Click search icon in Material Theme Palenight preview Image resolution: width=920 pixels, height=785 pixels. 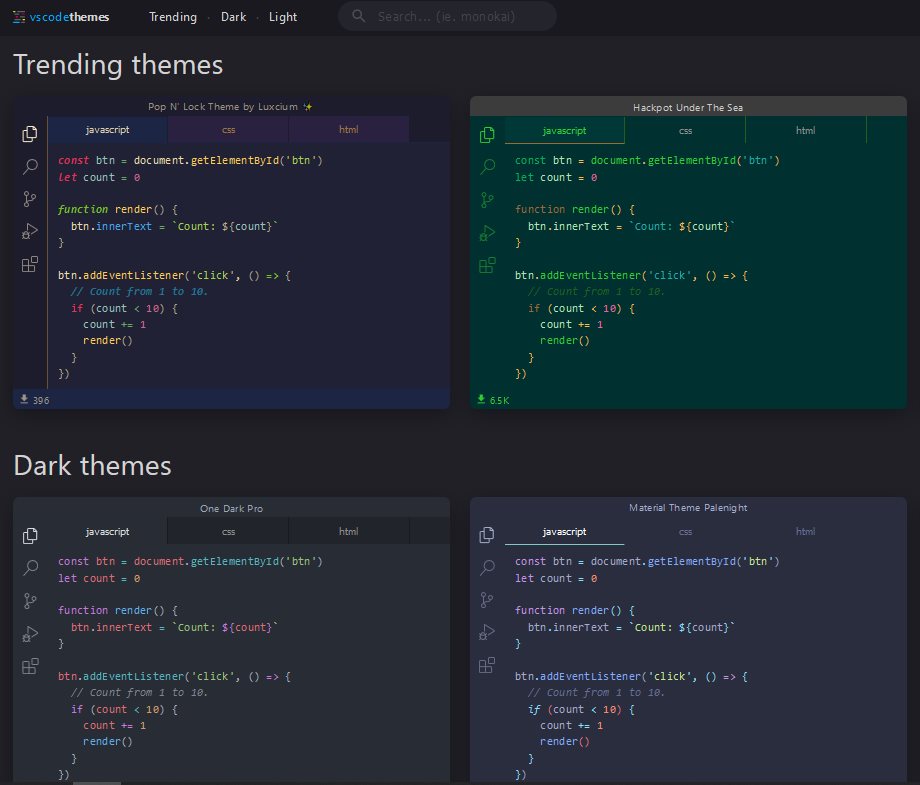tap(487, 568)
